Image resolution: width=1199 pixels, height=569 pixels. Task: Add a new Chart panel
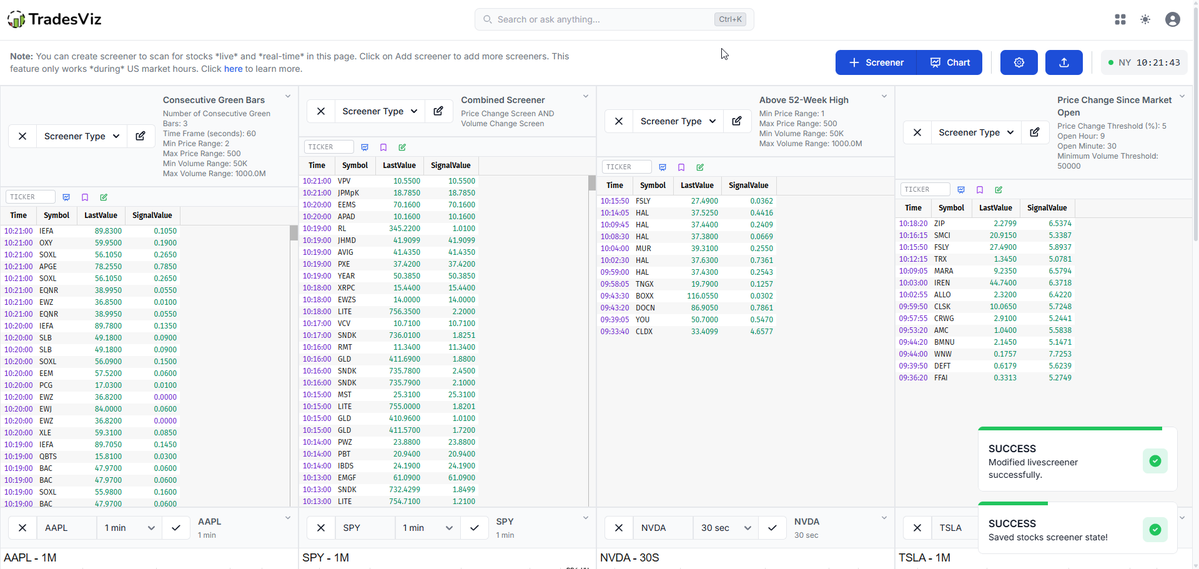[x=949, y=63]
